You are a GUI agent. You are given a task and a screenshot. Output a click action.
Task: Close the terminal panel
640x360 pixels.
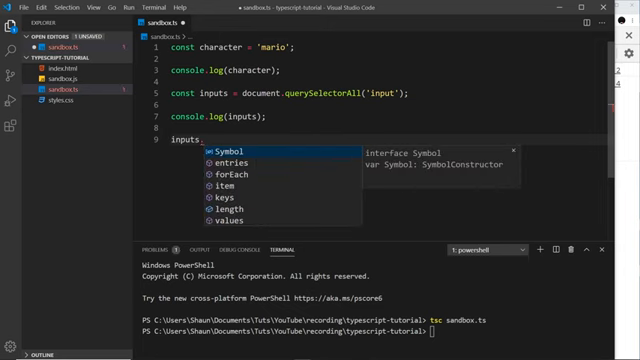[602, 249]
